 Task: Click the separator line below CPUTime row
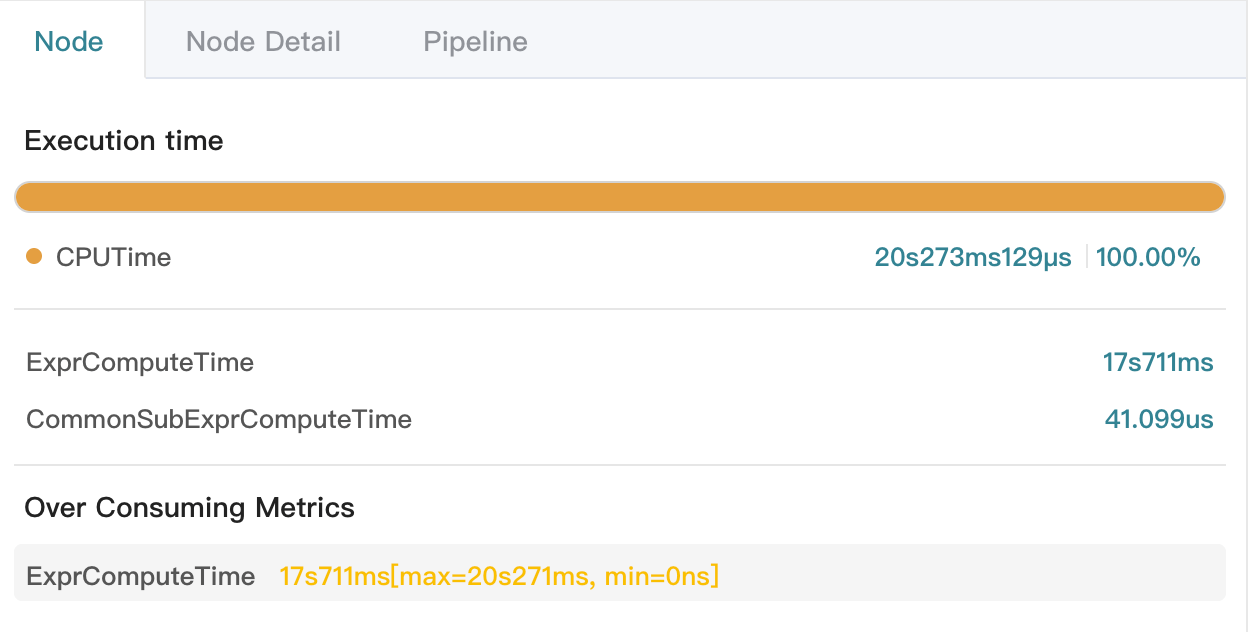coord(620,309)
